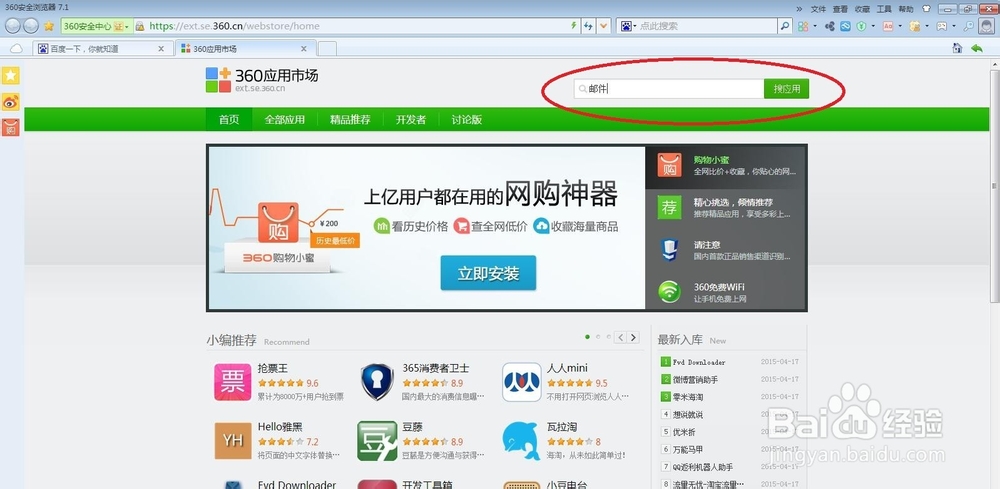Click the 360应用市场 logo
Screen dimensions: 1000x489
261,80
